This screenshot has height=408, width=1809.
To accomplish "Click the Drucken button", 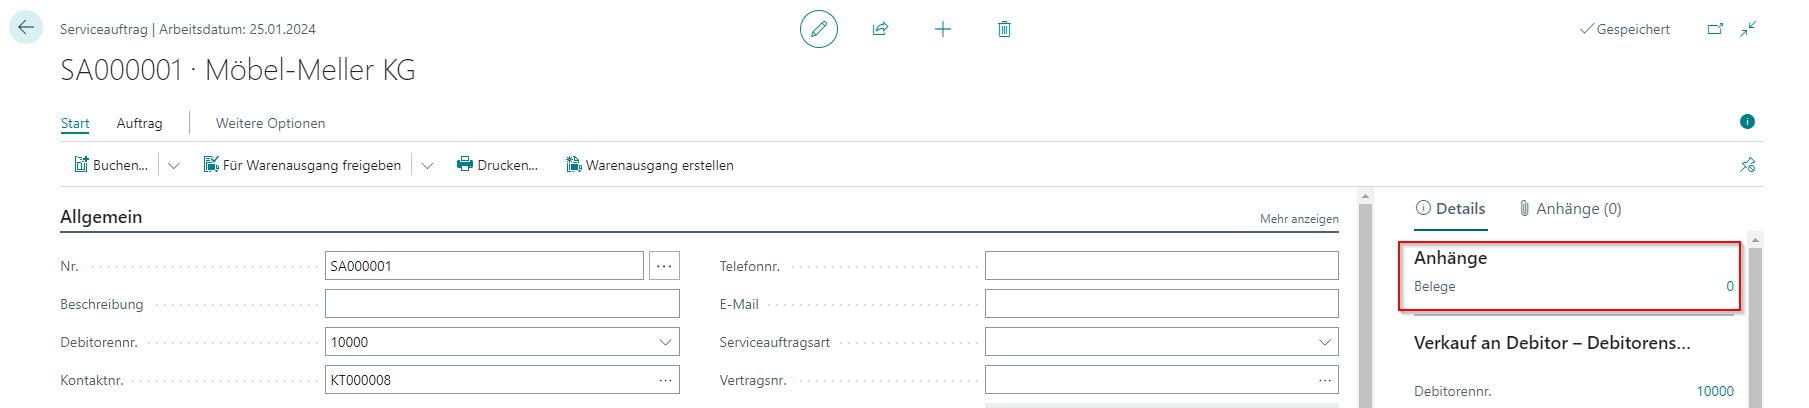I will pyautogui.click(x=497, y=165).
